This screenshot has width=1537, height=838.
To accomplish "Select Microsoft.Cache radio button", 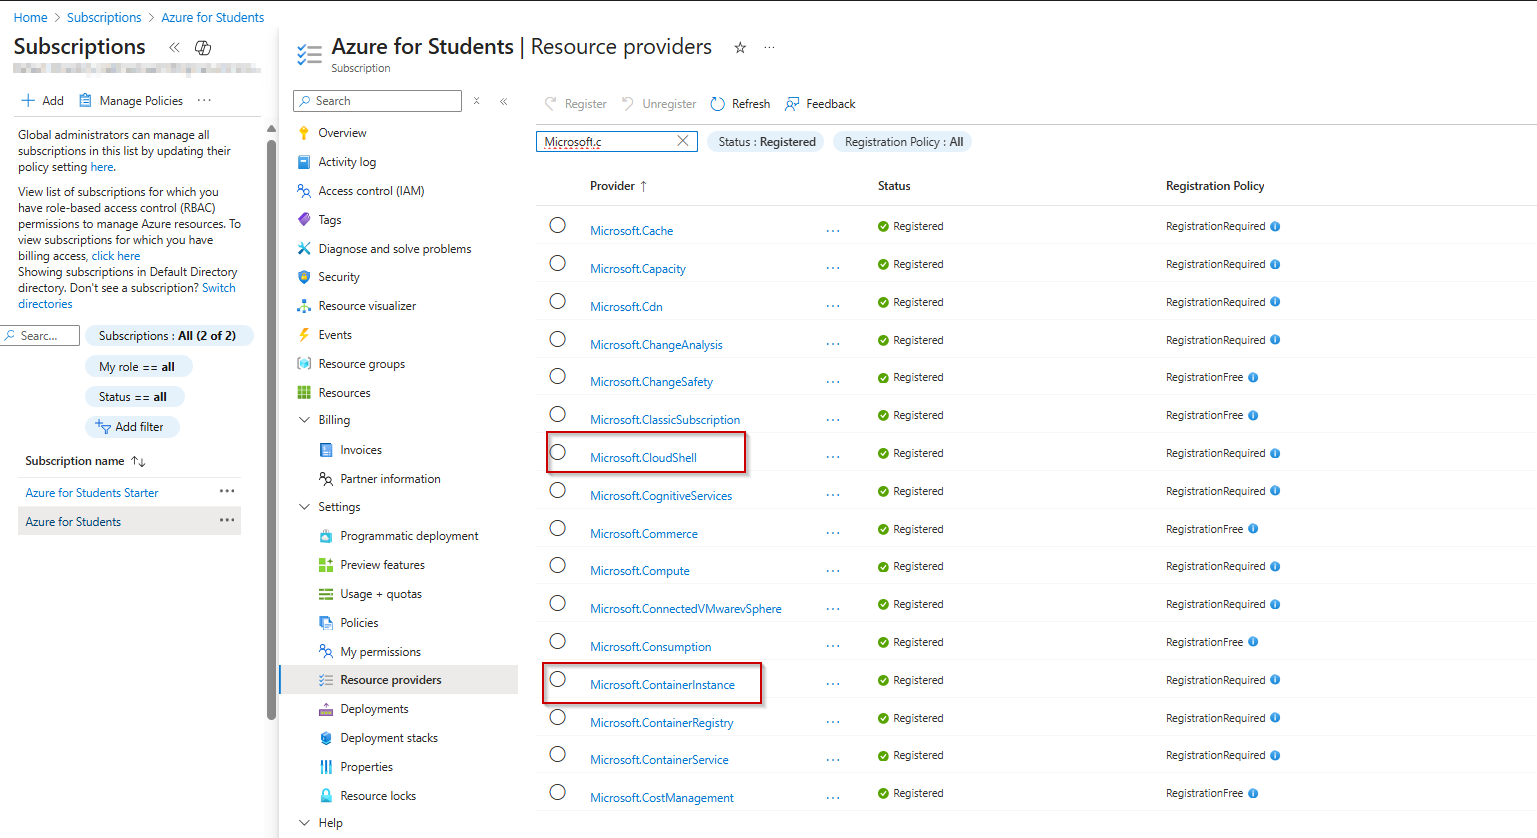I will (x=558, y=226).
